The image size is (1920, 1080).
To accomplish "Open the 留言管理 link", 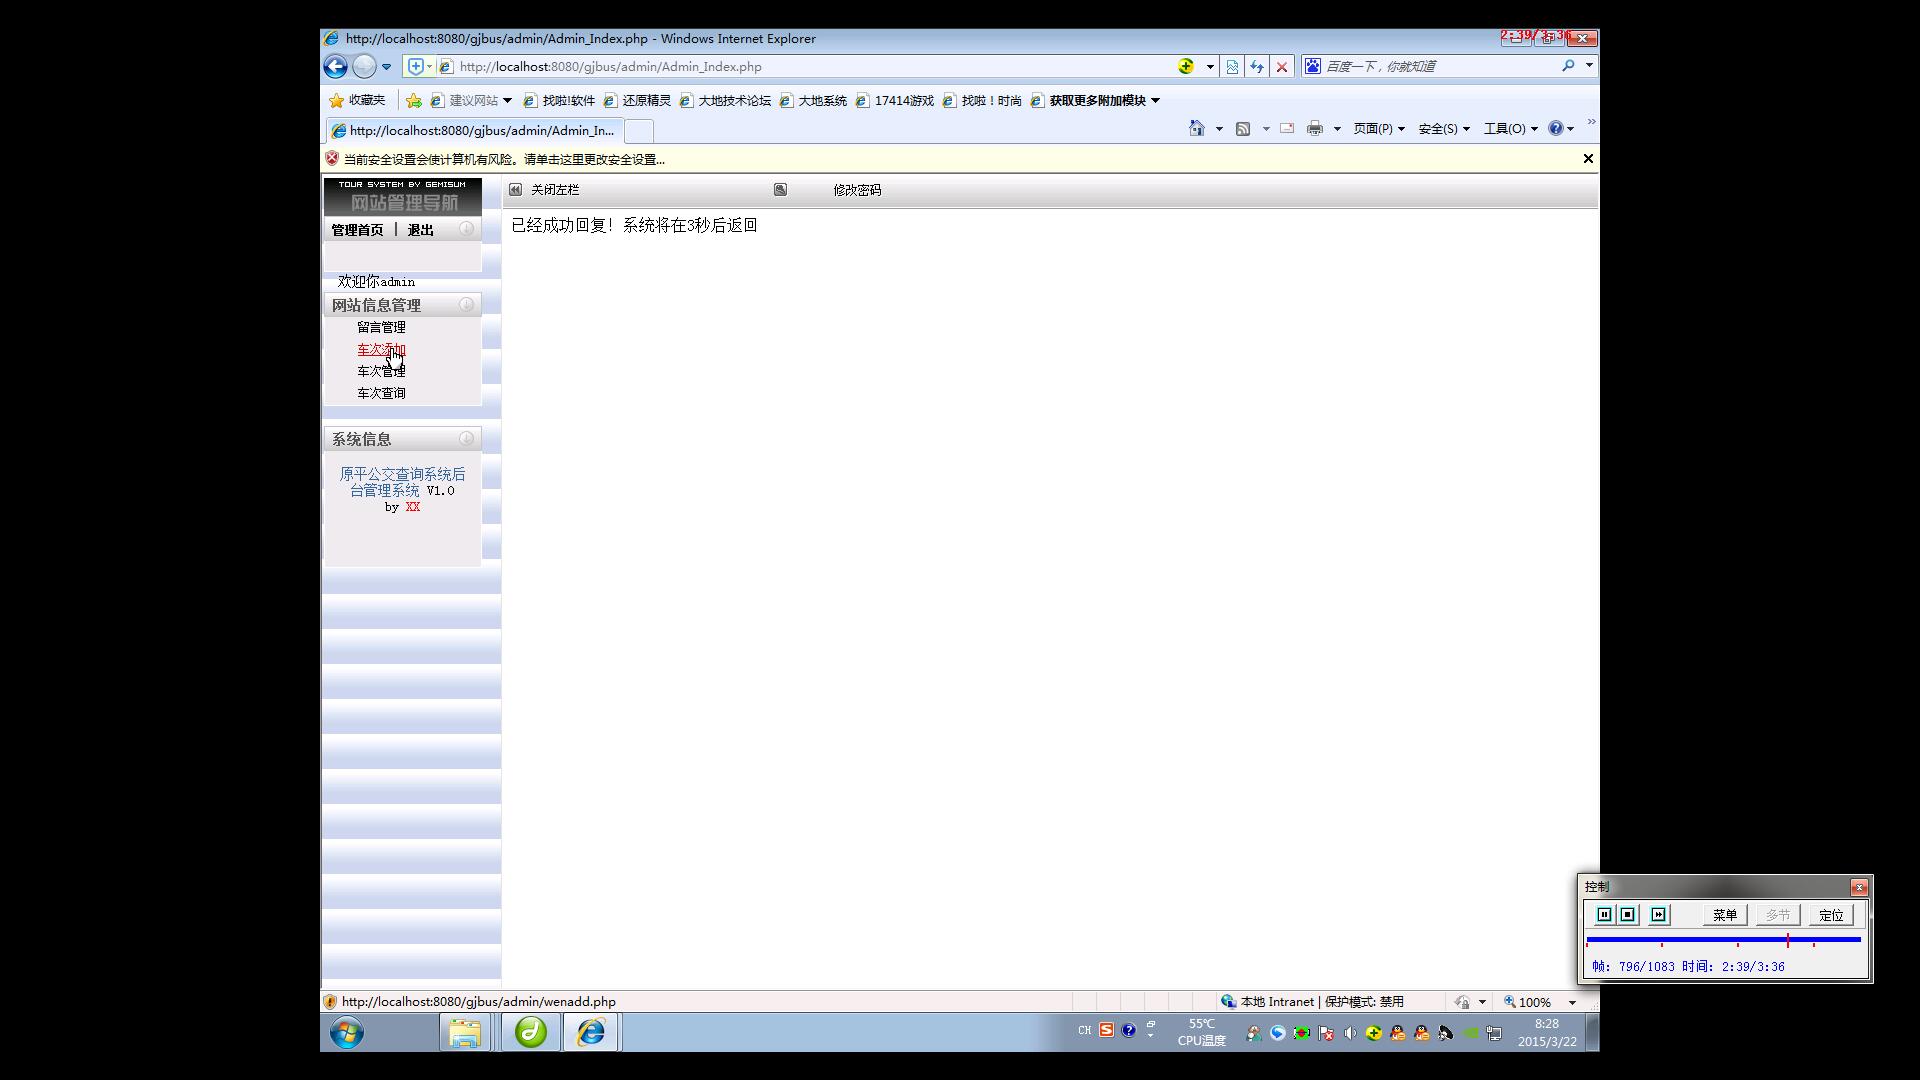I will pos(381,327).
